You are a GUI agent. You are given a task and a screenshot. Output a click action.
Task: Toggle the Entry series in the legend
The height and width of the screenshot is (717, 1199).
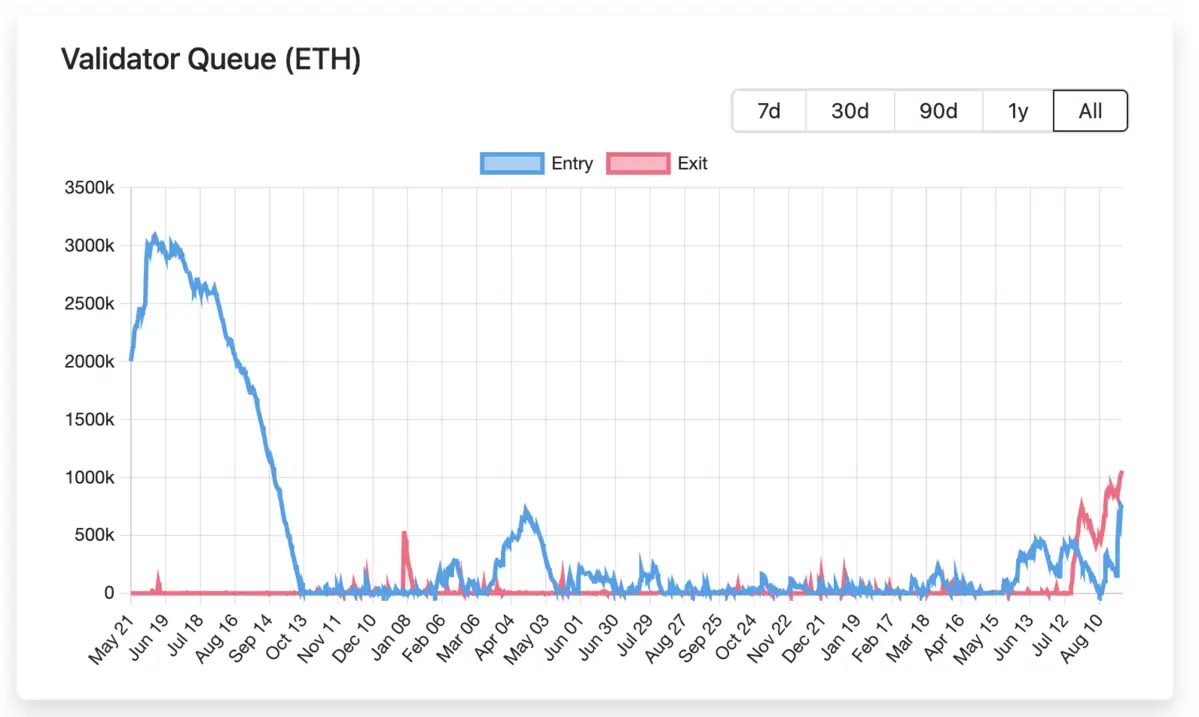click(x=571, y=163)
